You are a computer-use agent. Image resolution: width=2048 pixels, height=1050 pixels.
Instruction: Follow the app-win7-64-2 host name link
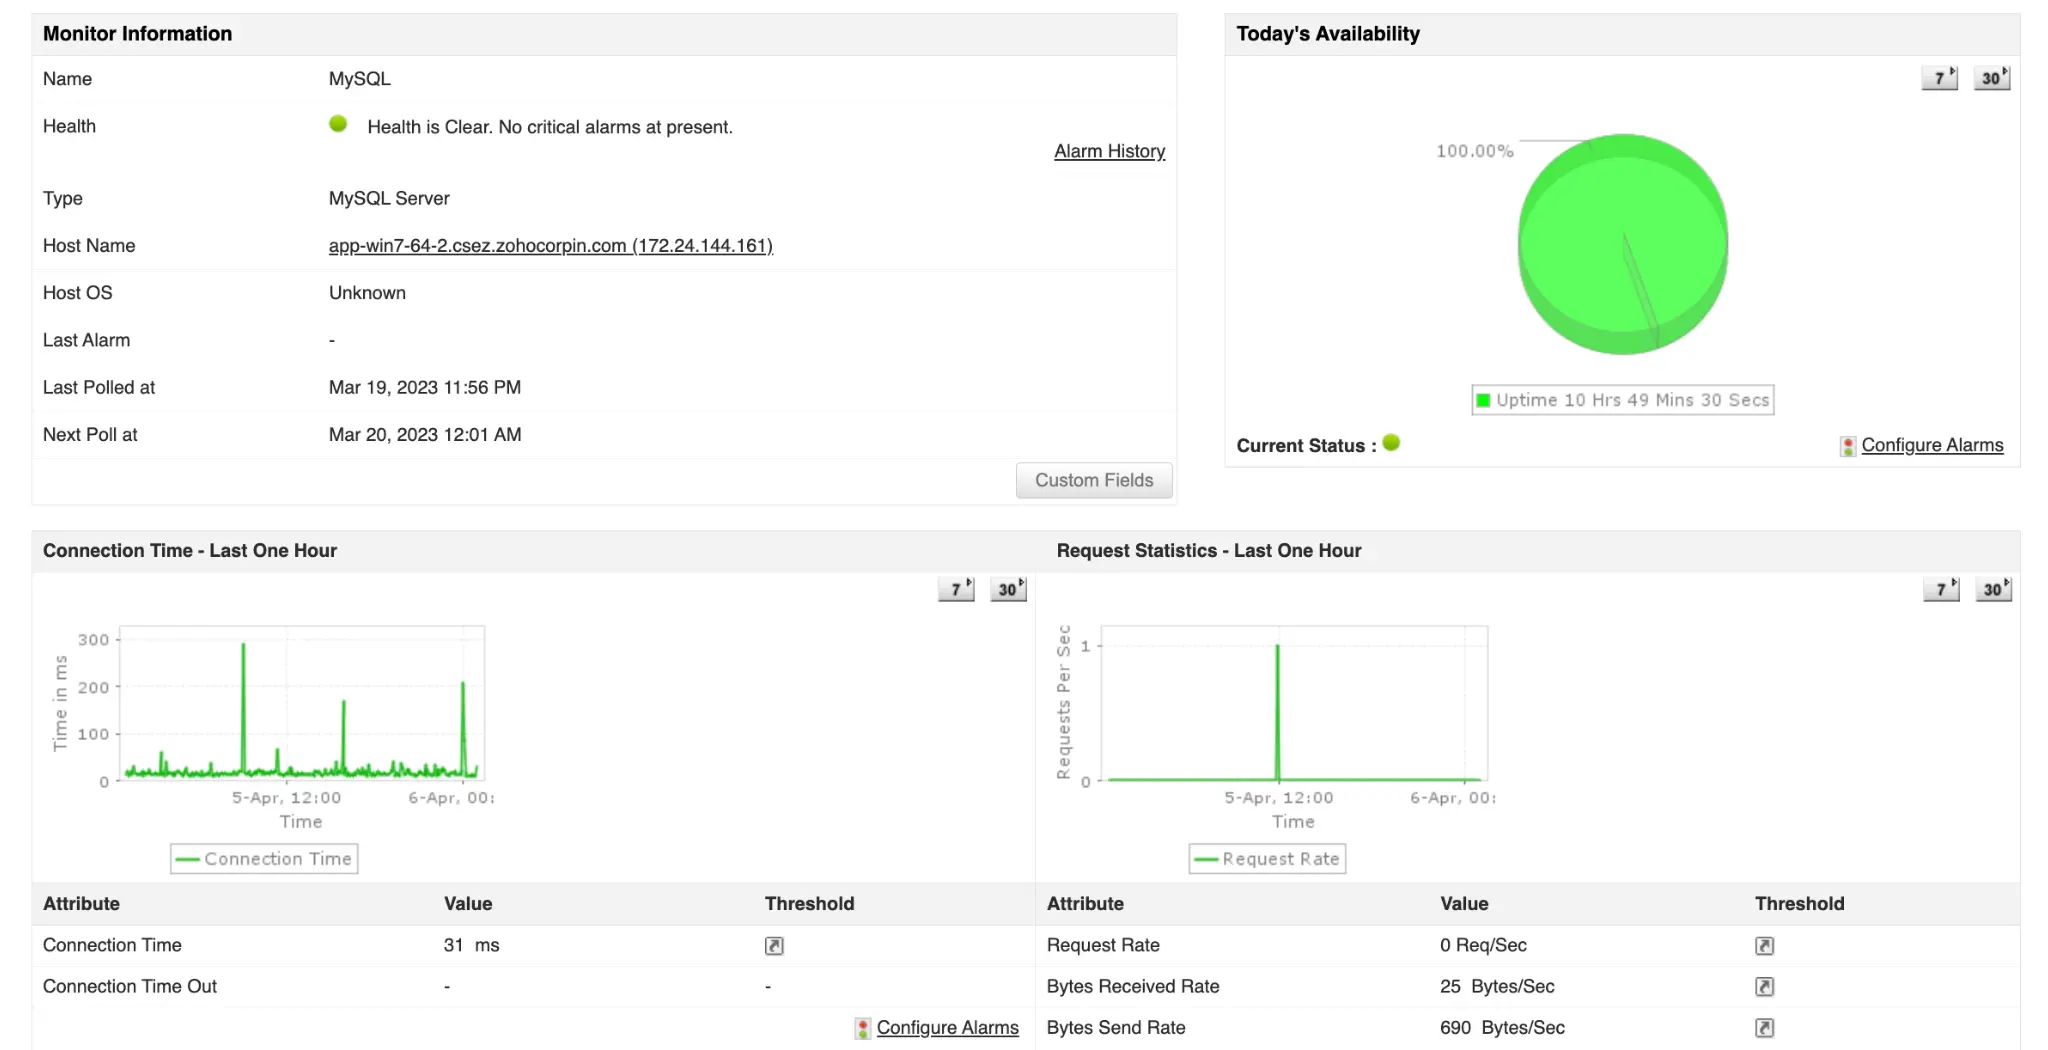coord(550,245)
